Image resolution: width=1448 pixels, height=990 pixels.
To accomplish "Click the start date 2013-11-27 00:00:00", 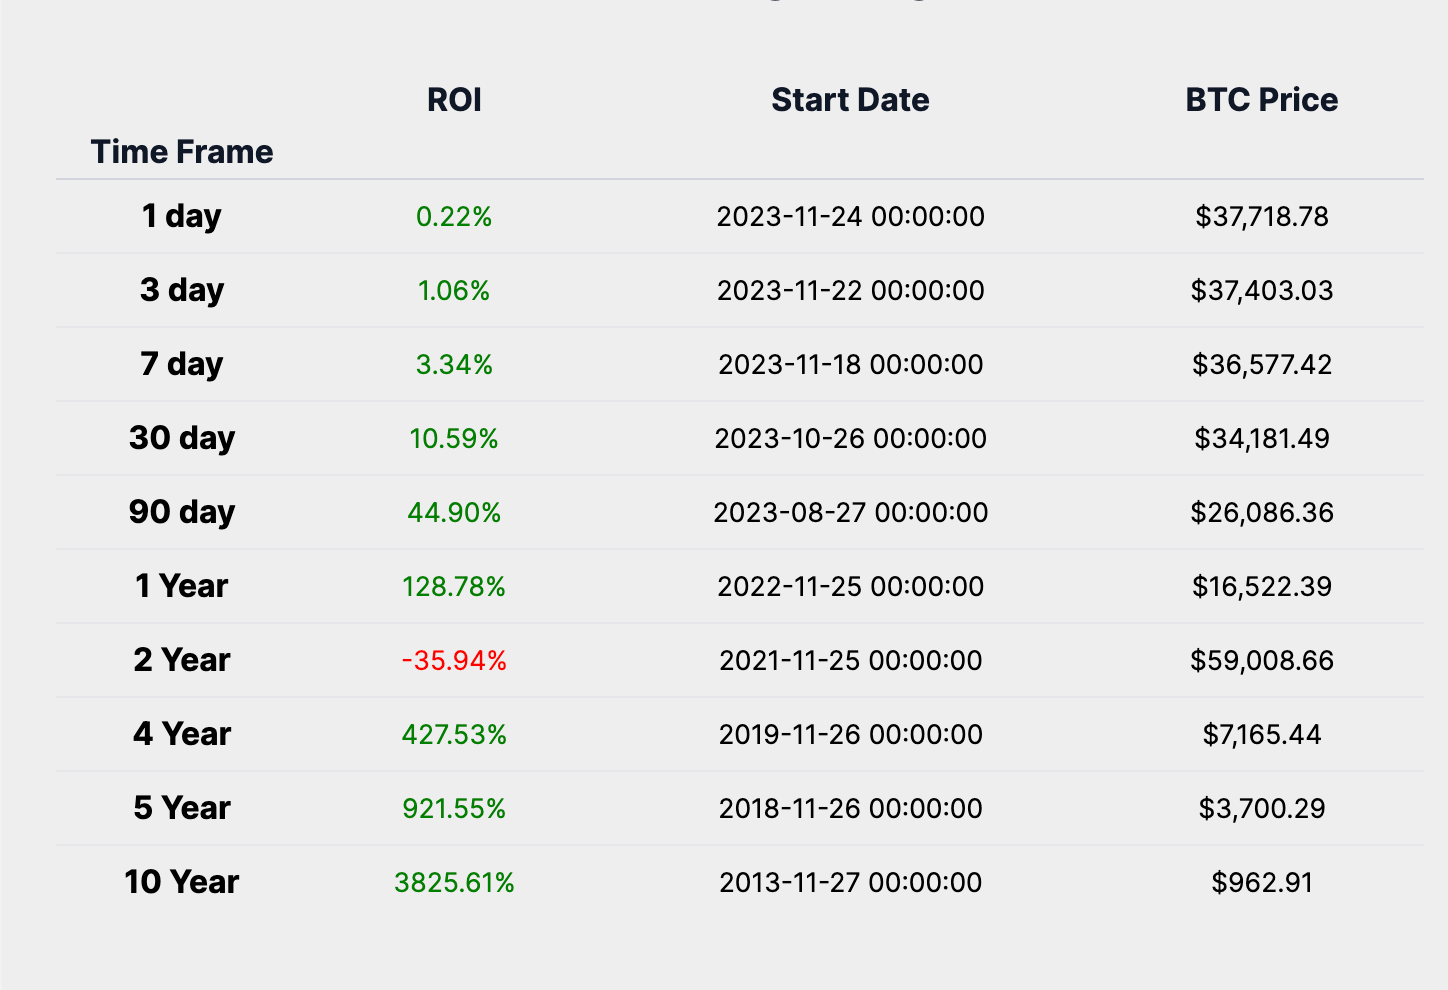I will coord(850,882).
